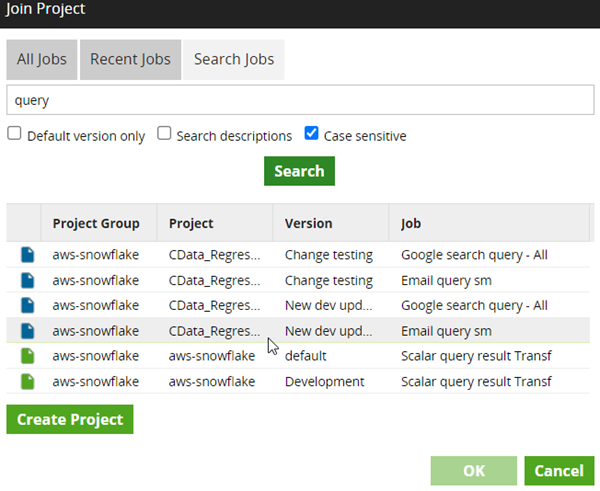
Task: Select 'Google search query - All' in New dev upd row
Action: pyautogui.click(x=474, y=305)
